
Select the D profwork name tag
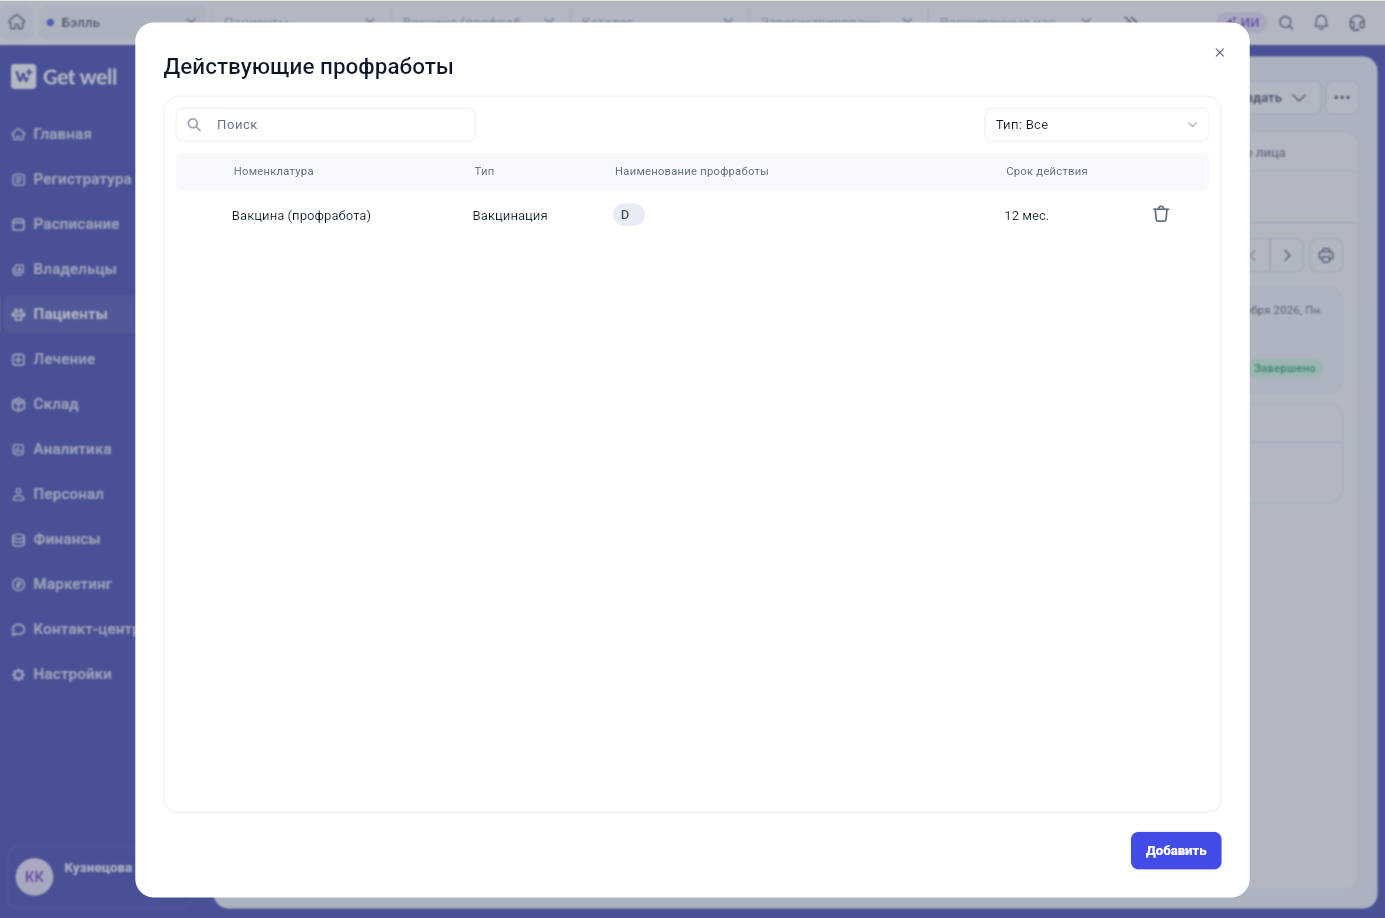(628, 215)
